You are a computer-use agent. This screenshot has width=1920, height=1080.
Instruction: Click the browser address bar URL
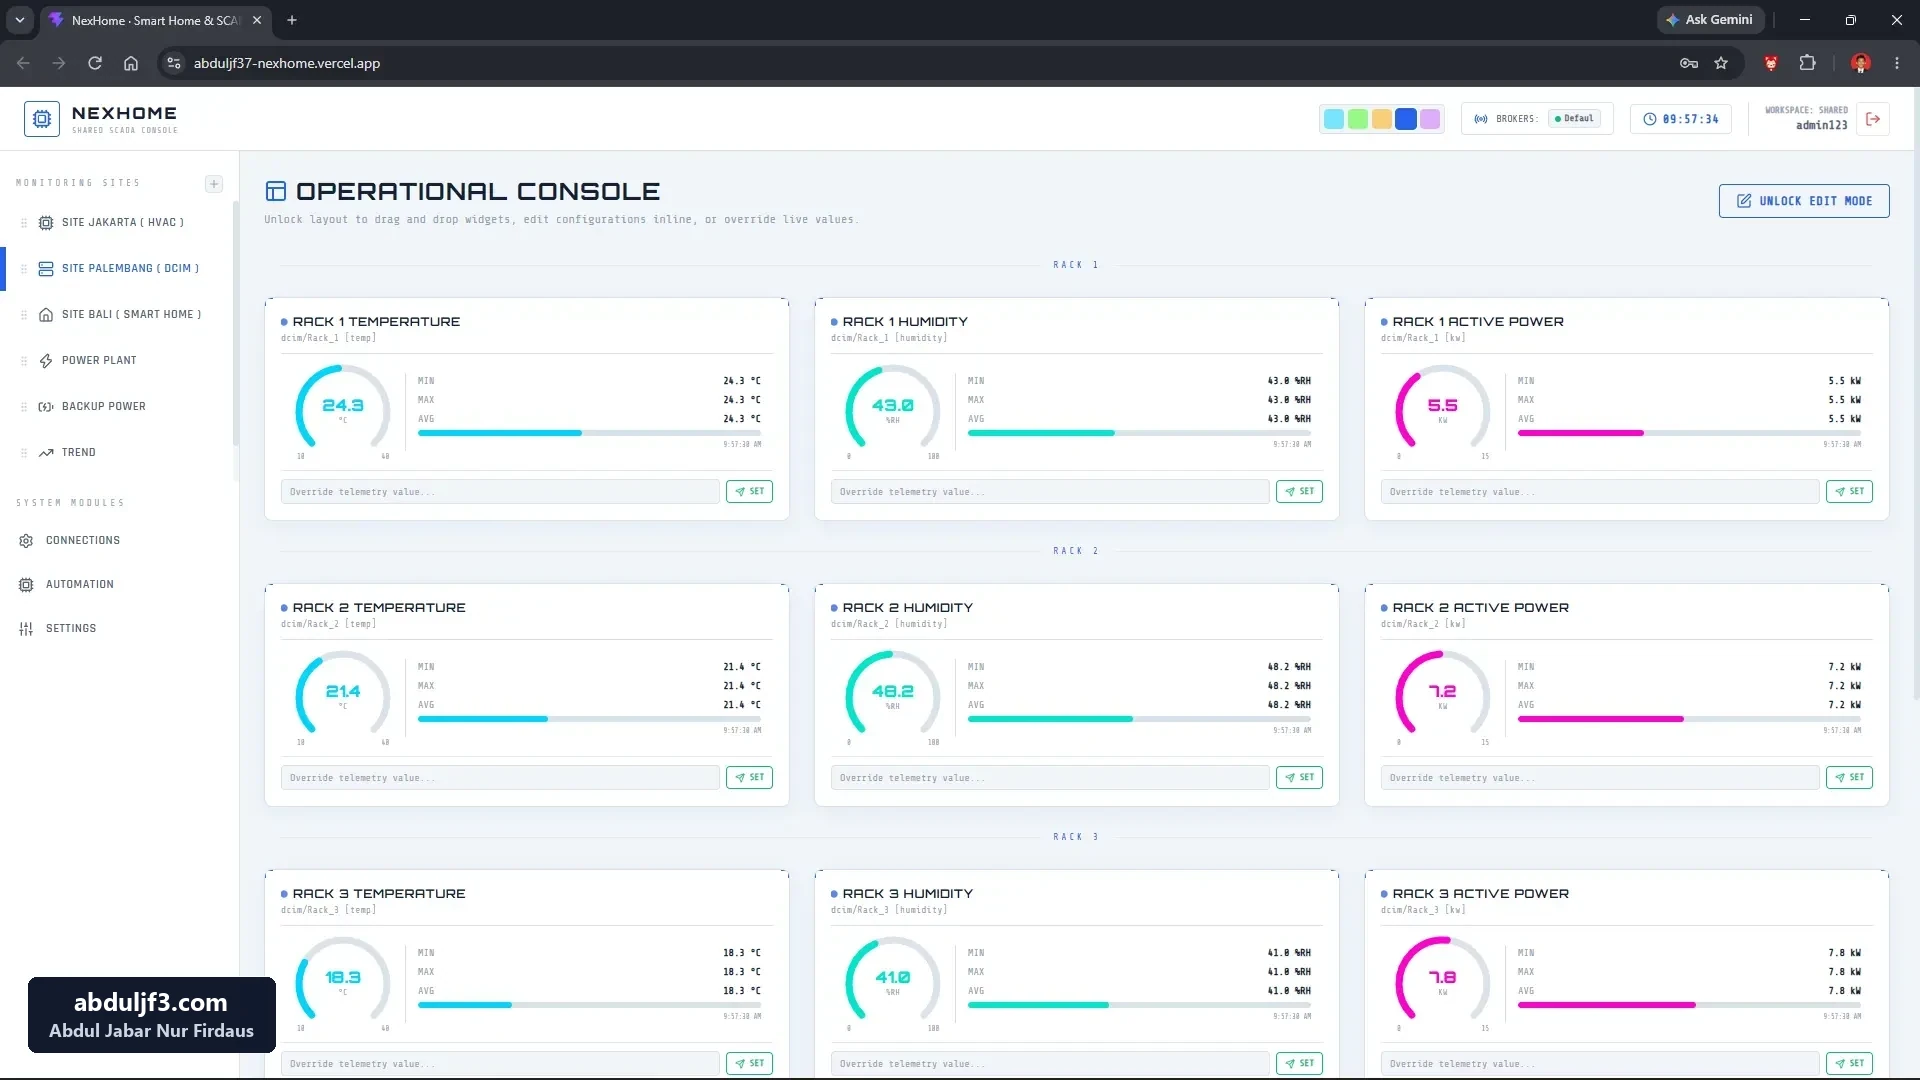pyautogui.click(x=287, y=63)
